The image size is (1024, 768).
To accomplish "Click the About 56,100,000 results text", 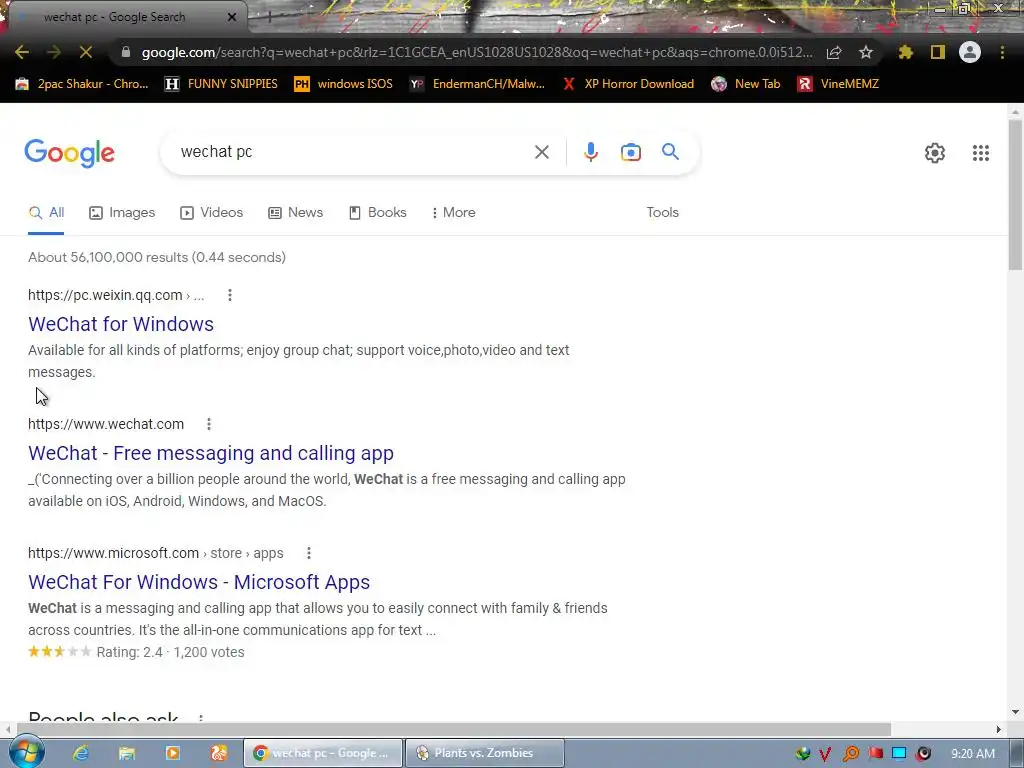I will (x=157, y=257).
